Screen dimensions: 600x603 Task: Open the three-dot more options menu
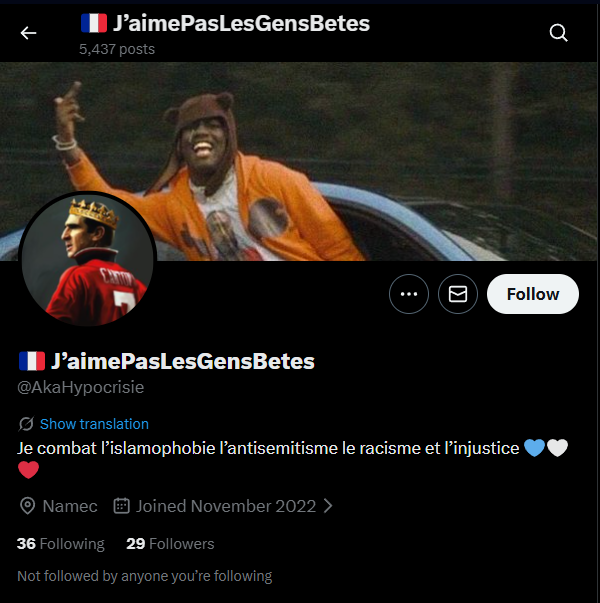point(409,294)
